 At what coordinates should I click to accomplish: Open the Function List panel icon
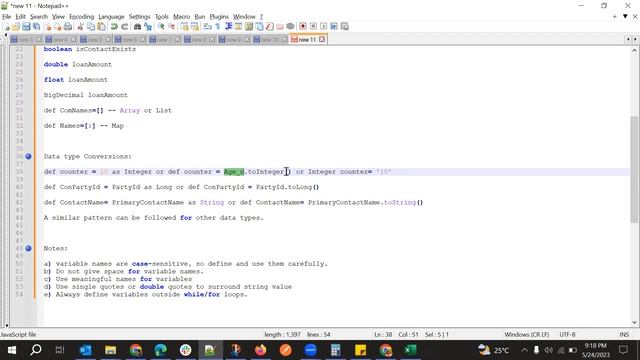pos(270,27)
